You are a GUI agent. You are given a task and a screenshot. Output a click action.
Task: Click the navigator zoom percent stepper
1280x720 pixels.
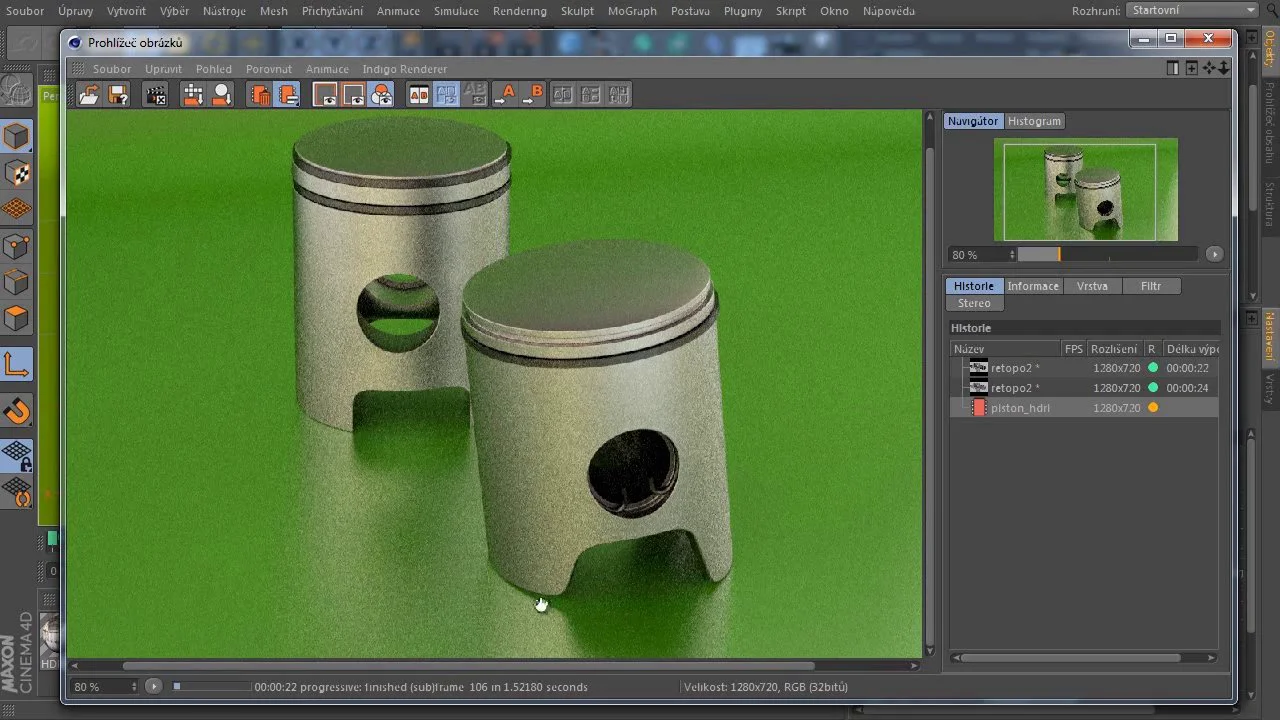tap(1012, 255)
